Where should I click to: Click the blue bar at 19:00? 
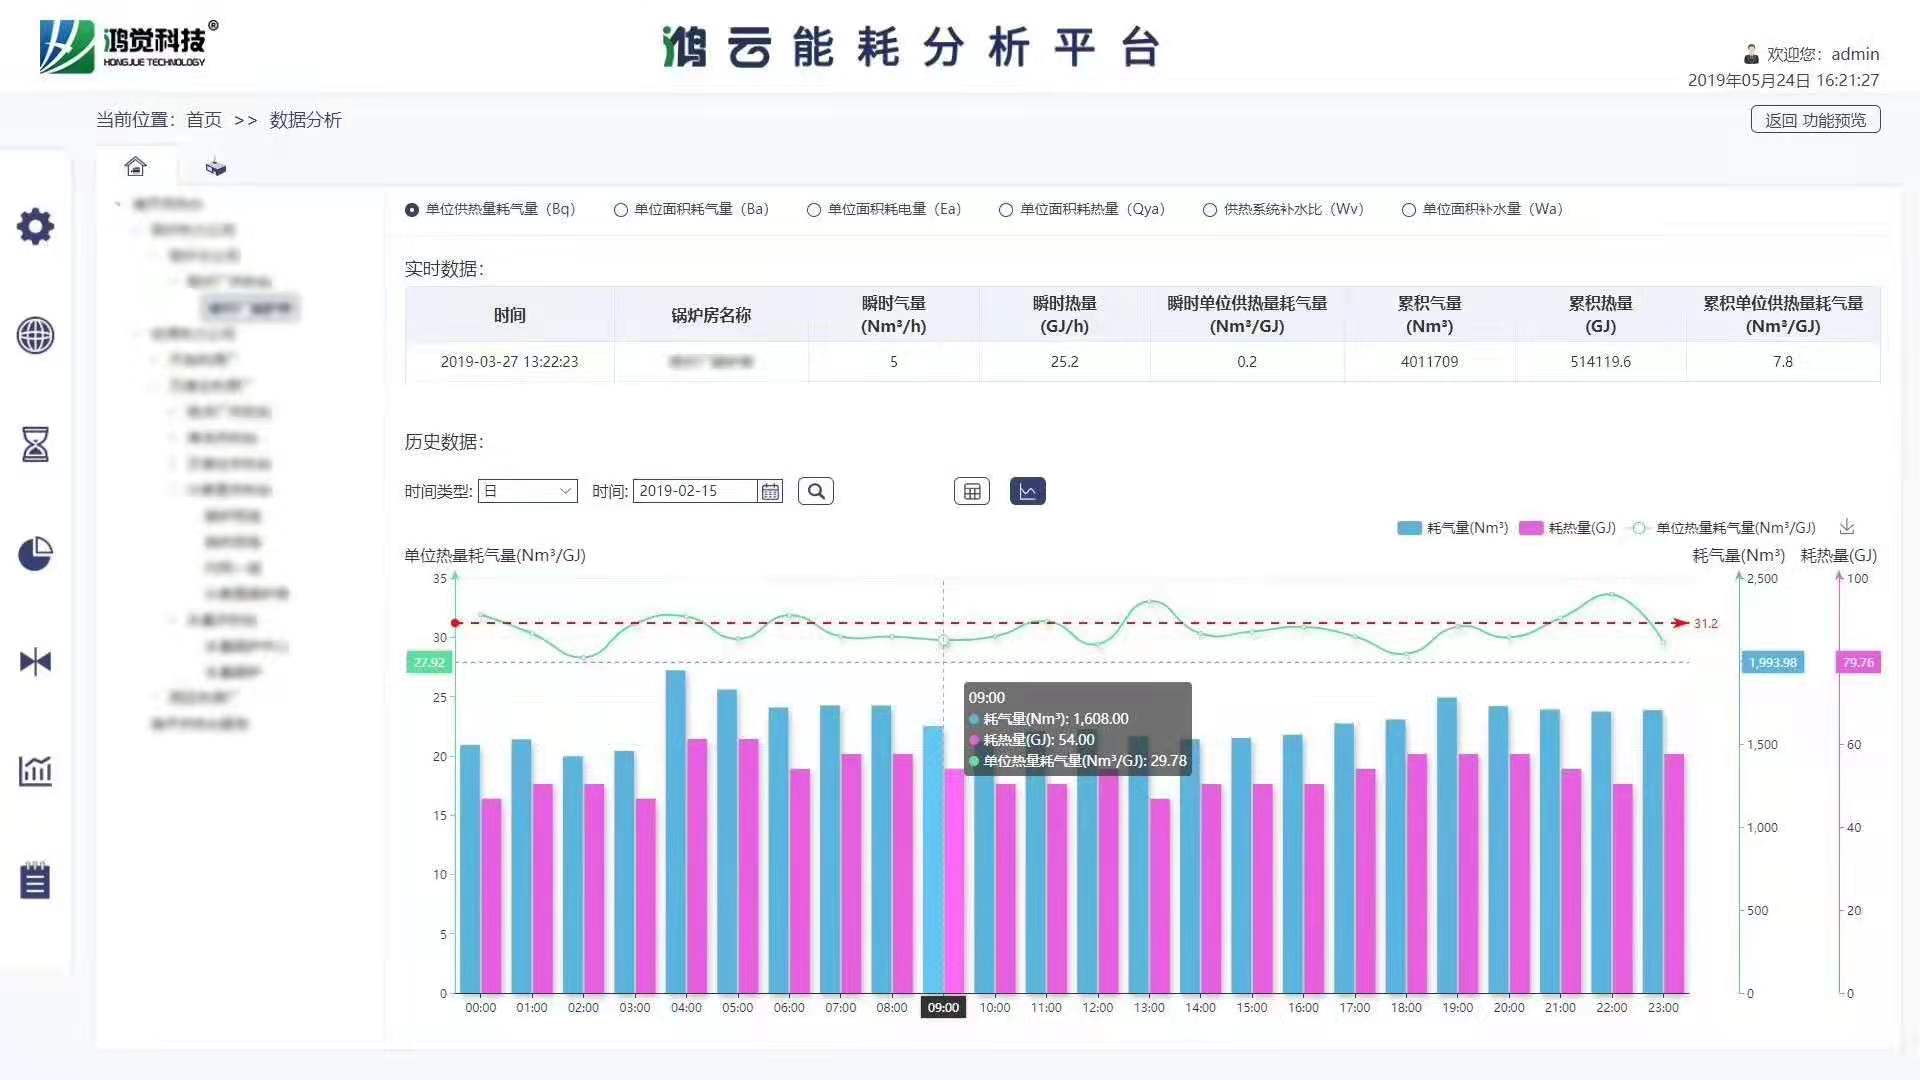[x=1447, y=846]
